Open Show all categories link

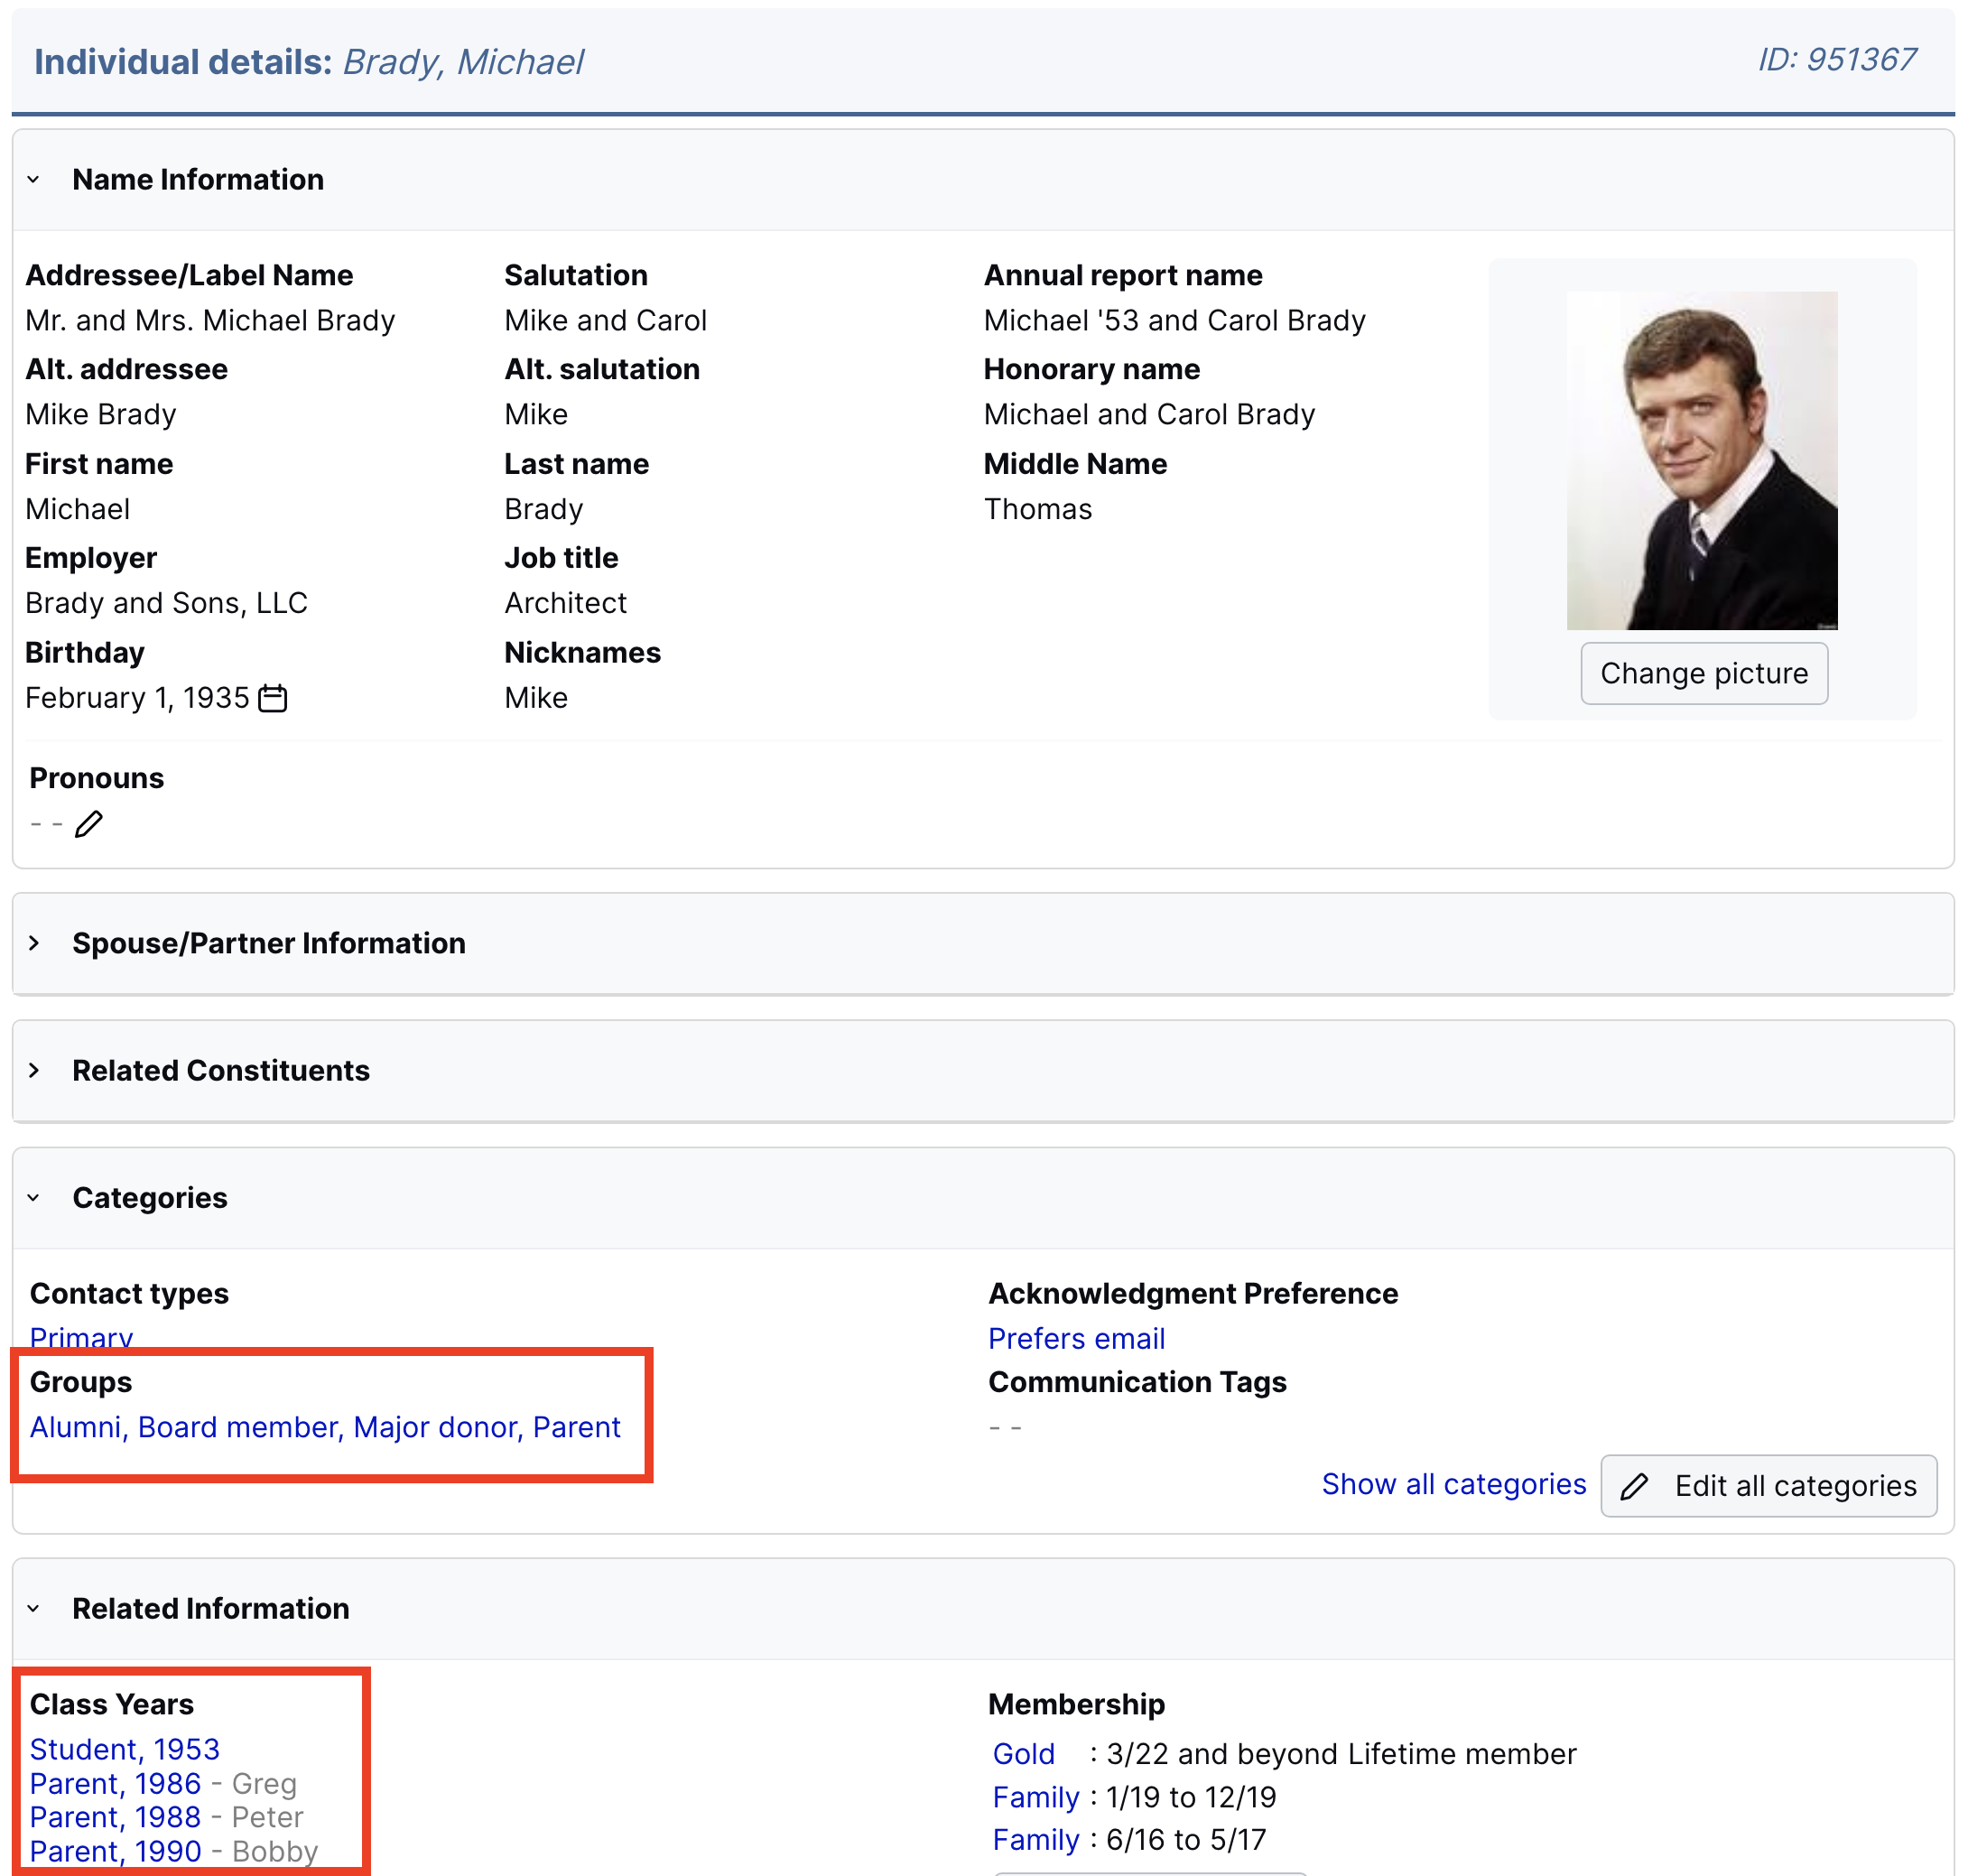pos(1453,1484)
